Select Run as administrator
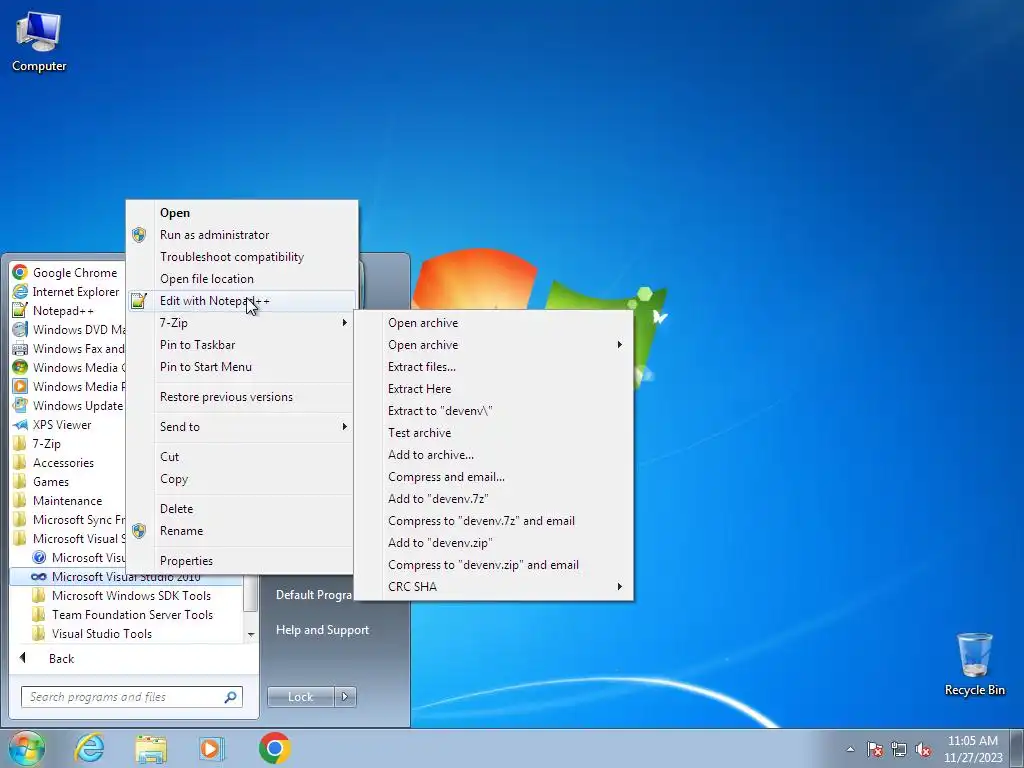The image size is (1024, 768). pyautogui.click(x=241, y=234)
